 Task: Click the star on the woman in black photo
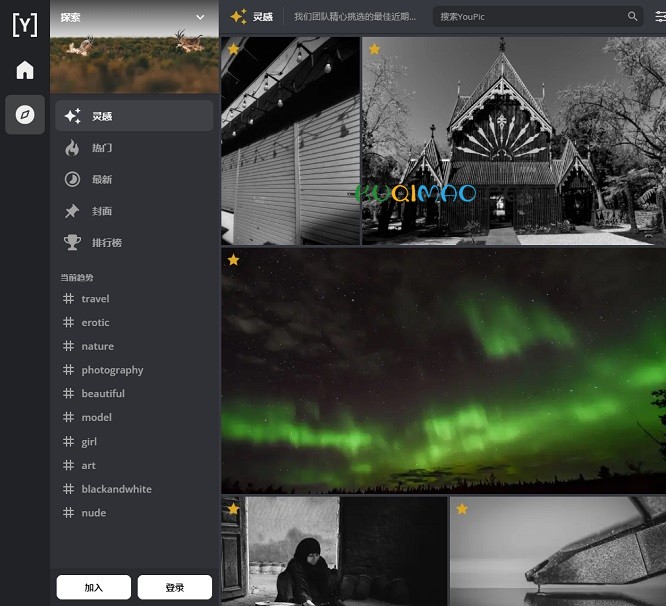coord(233,509)
